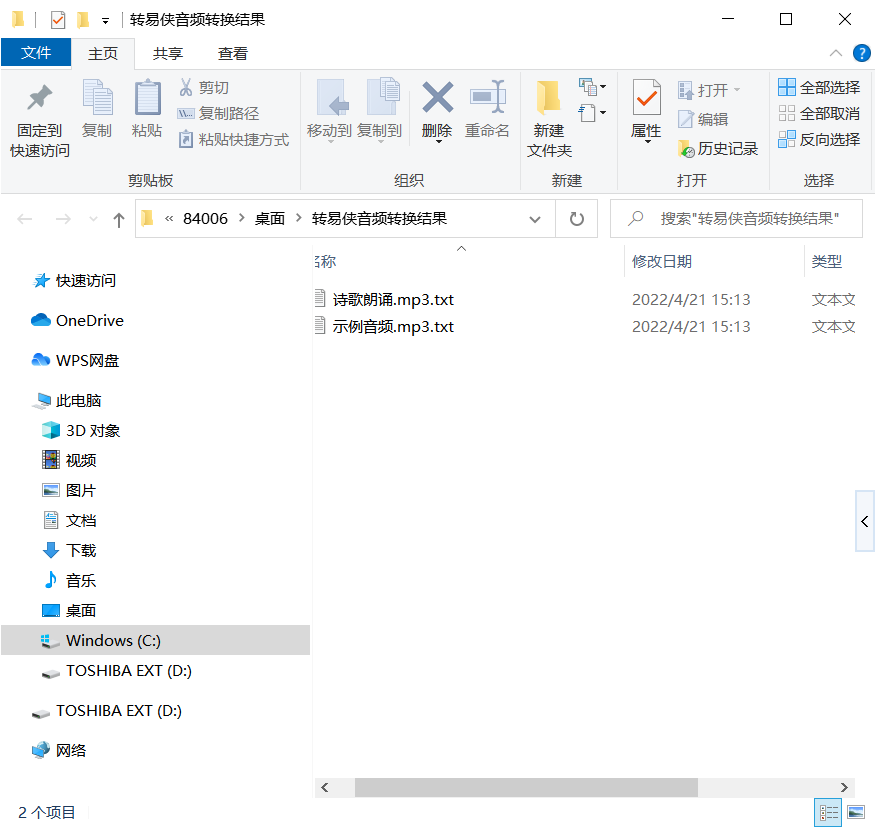This screenshot has height=828, width=876.
Task: Click 84006 in breadcrumb path
Action: pyautogui.click(x=205, y=218)
